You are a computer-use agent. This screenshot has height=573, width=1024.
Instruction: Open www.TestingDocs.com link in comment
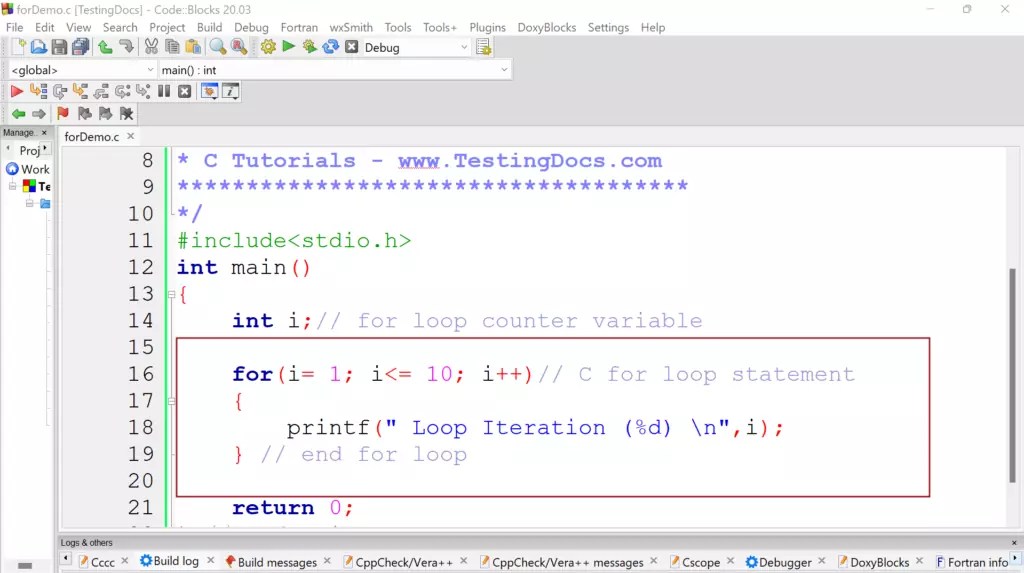(x=530, y=161)
